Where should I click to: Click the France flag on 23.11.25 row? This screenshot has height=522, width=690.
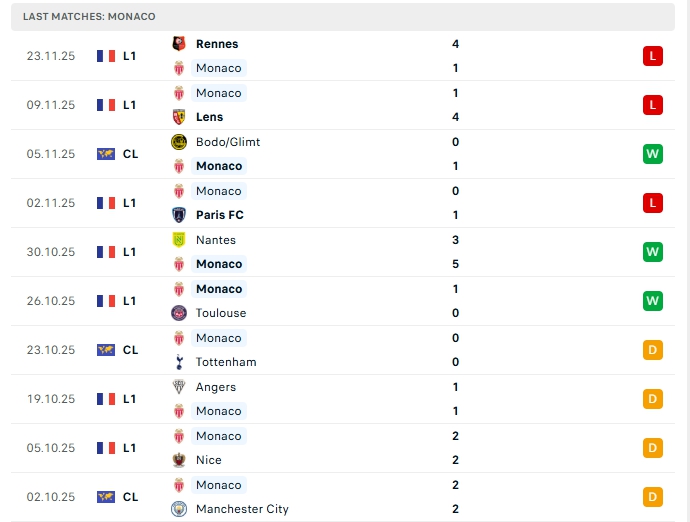point(106,56)
